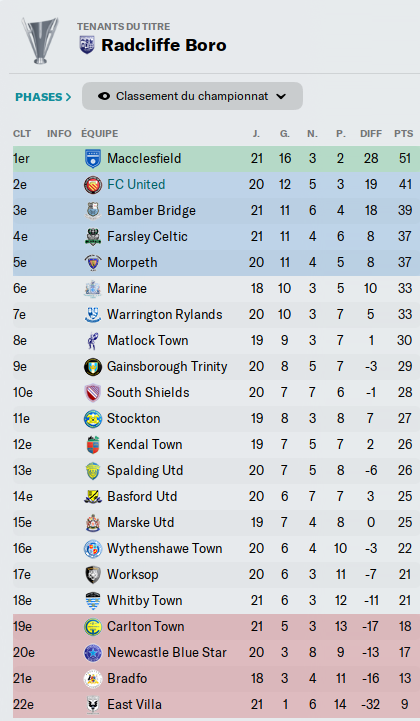Click the Macclesfield club badge icon

[x=93, y=159]
